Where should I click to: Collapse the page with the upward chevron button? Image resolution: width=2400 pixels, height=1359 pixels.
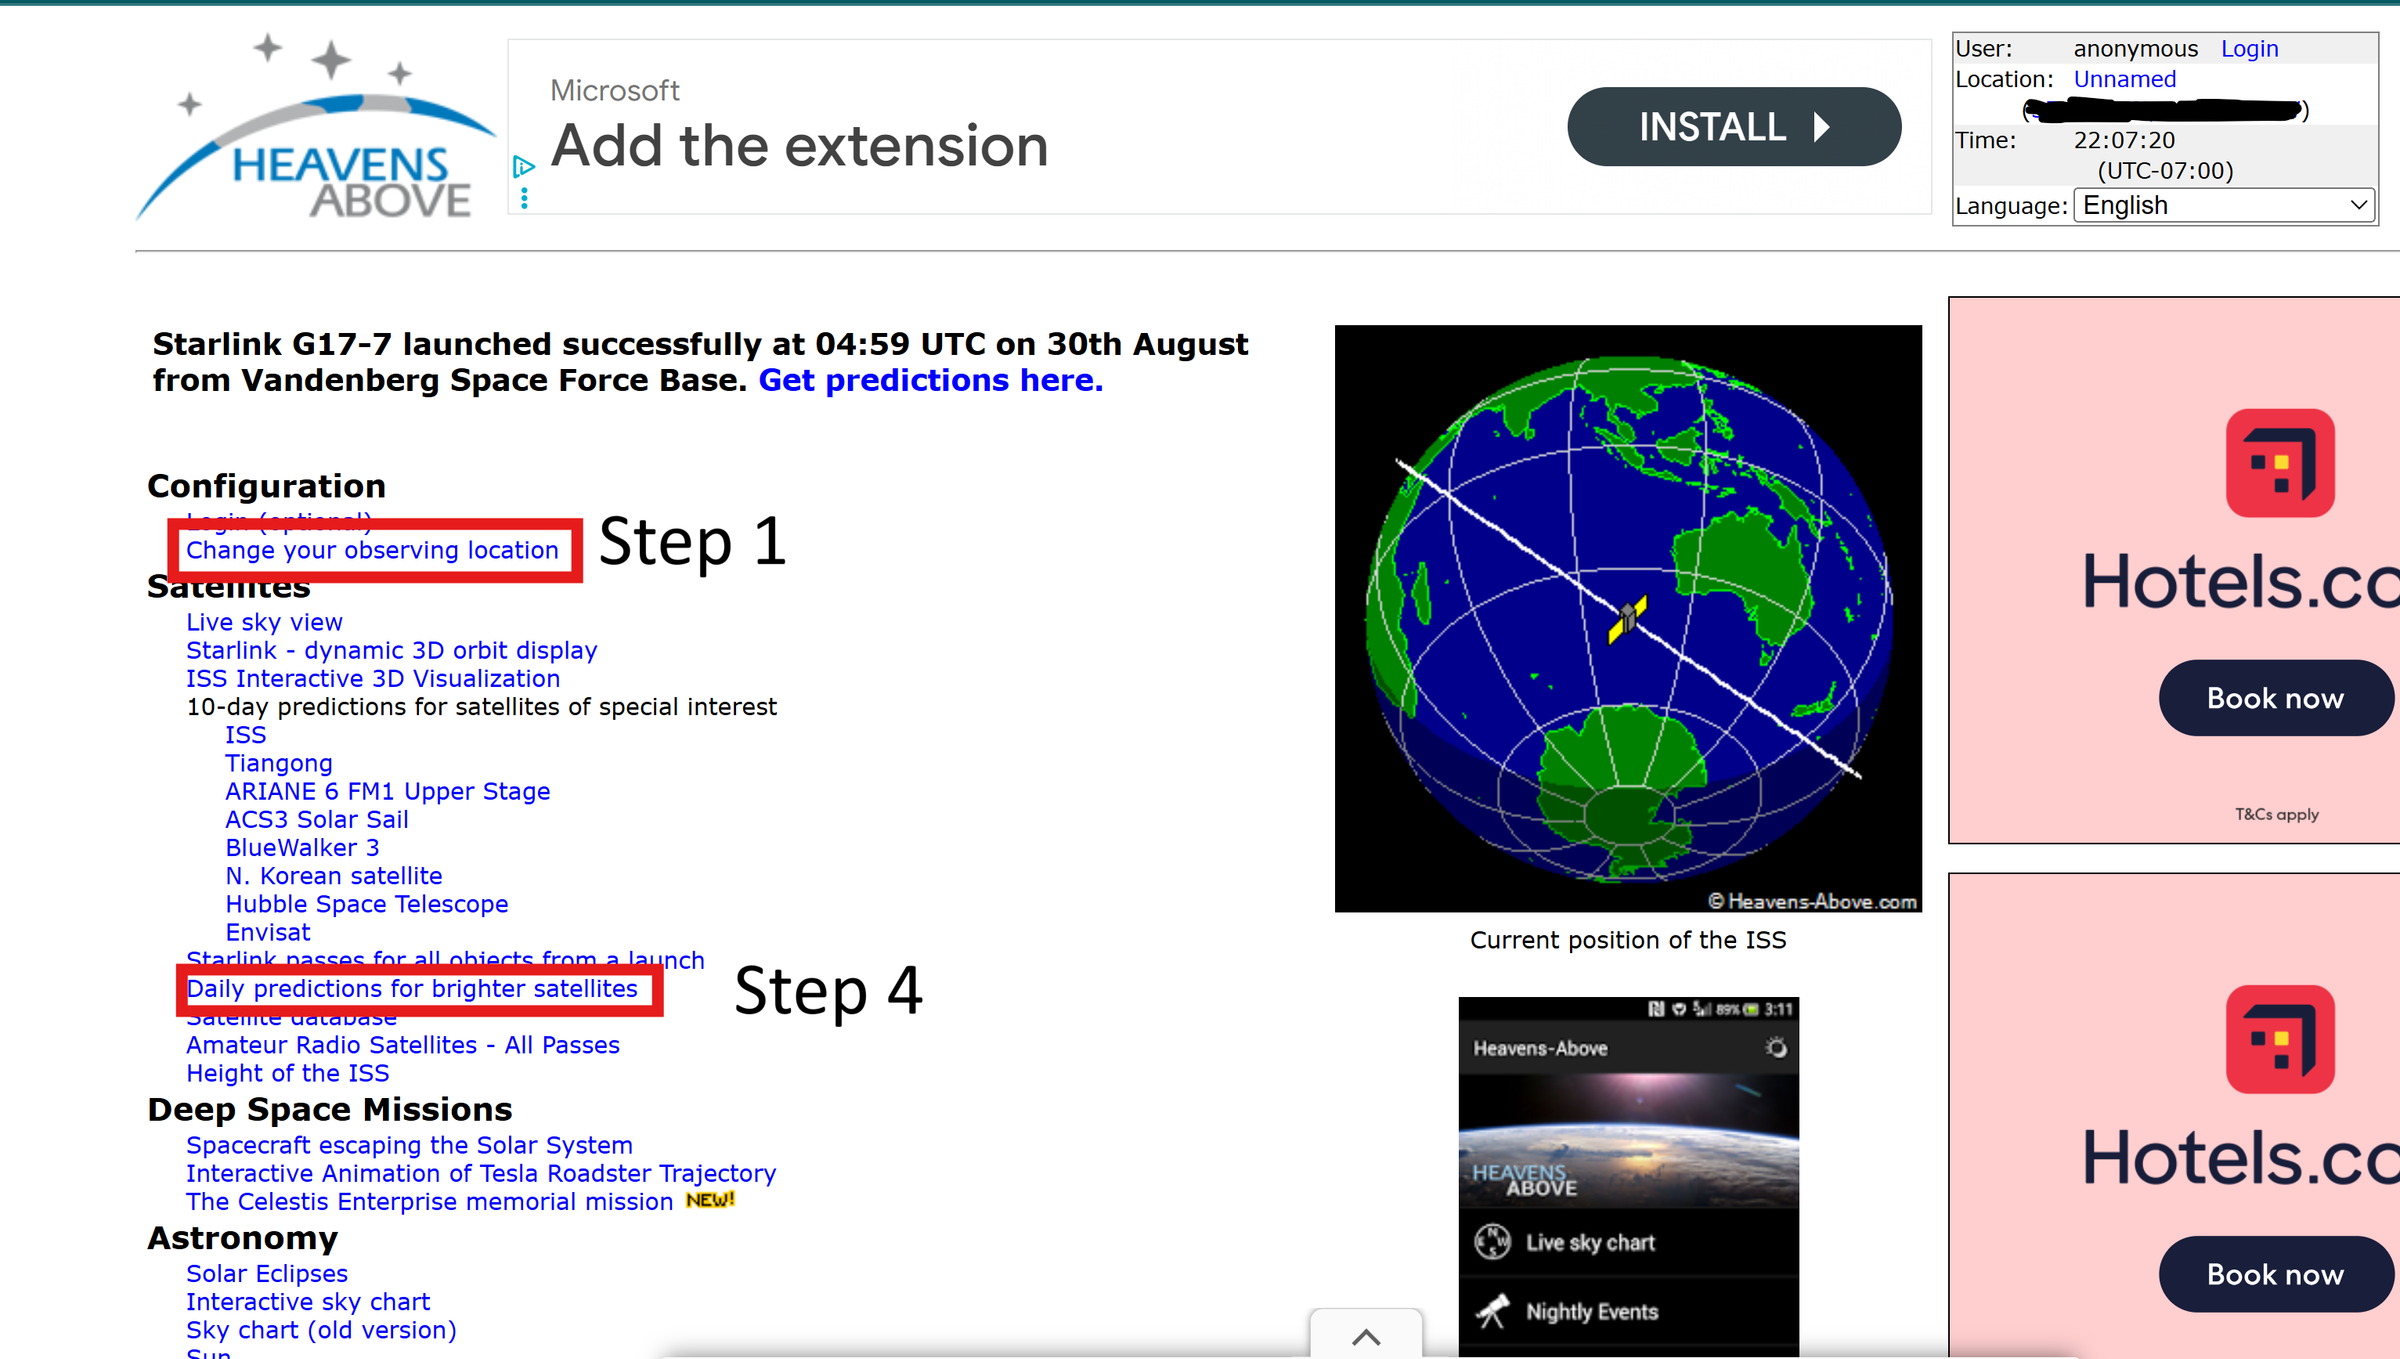pyautogui.click(x=1364, y=1337)
